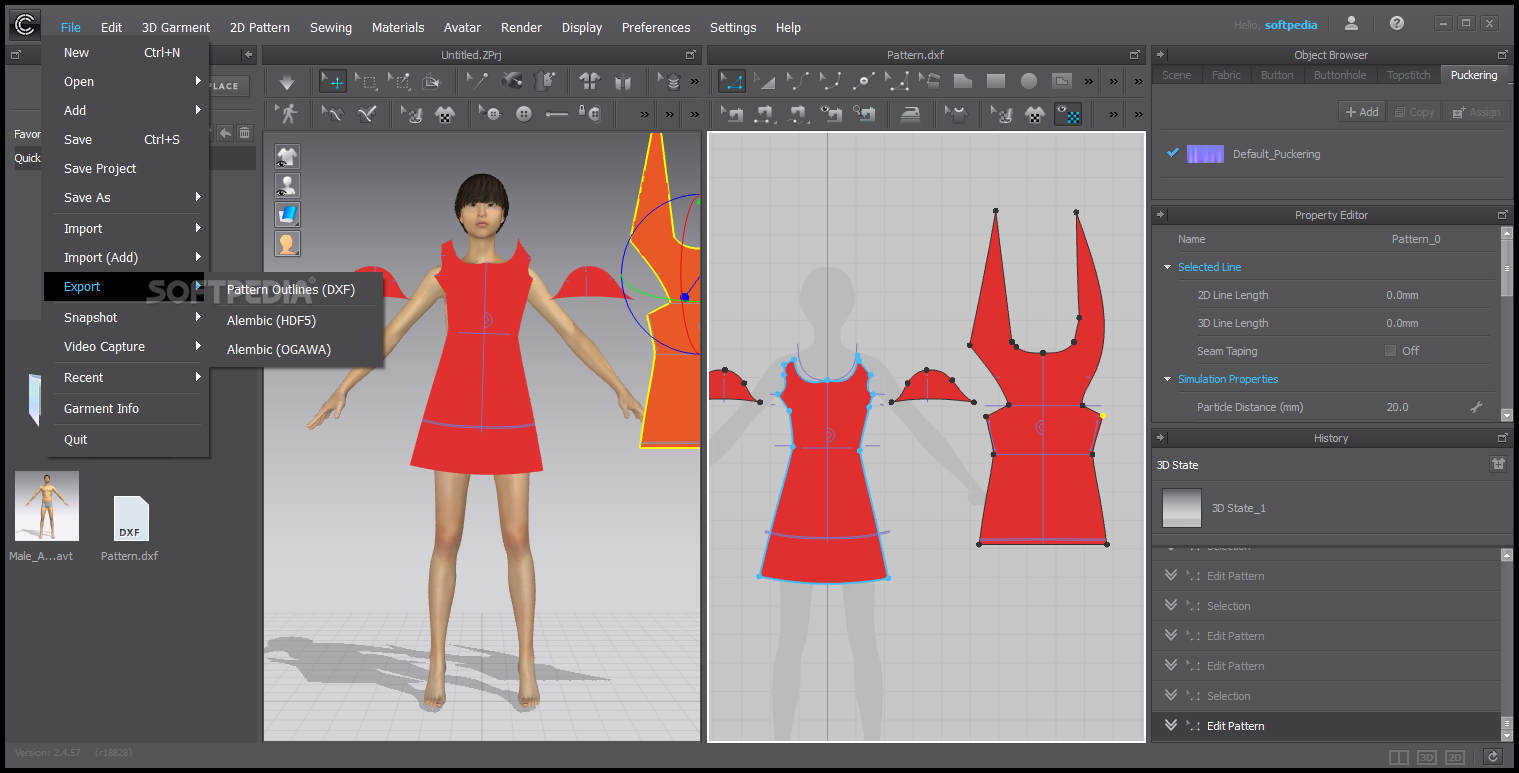The height and width of the screenshot is (773, 1519).
Task: Click the garment display icon in 3D view
Action: [287, 156]
